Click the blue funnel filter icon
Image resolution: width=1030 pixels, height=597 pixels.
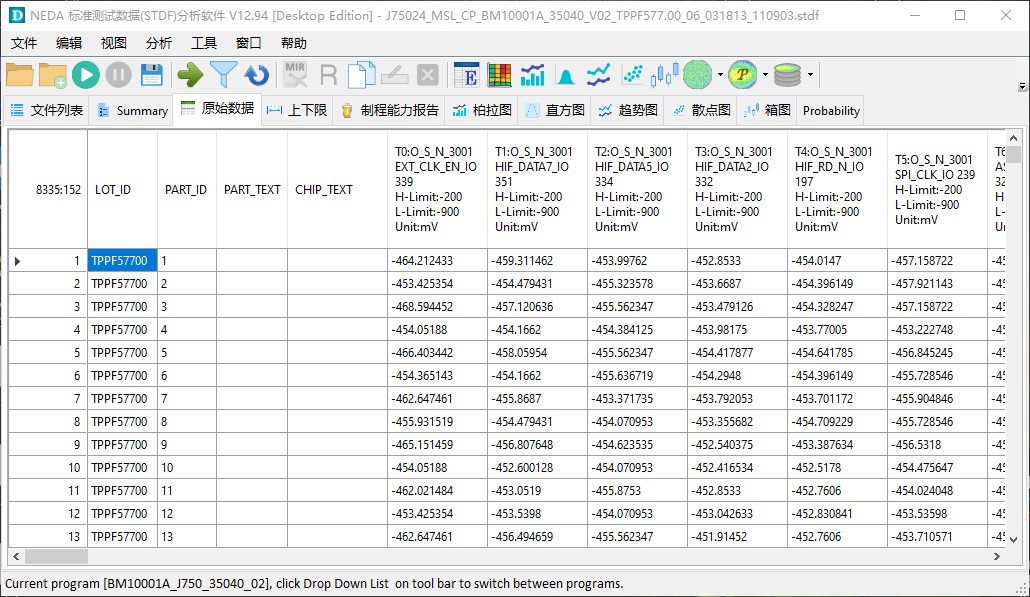coord(224,75)
